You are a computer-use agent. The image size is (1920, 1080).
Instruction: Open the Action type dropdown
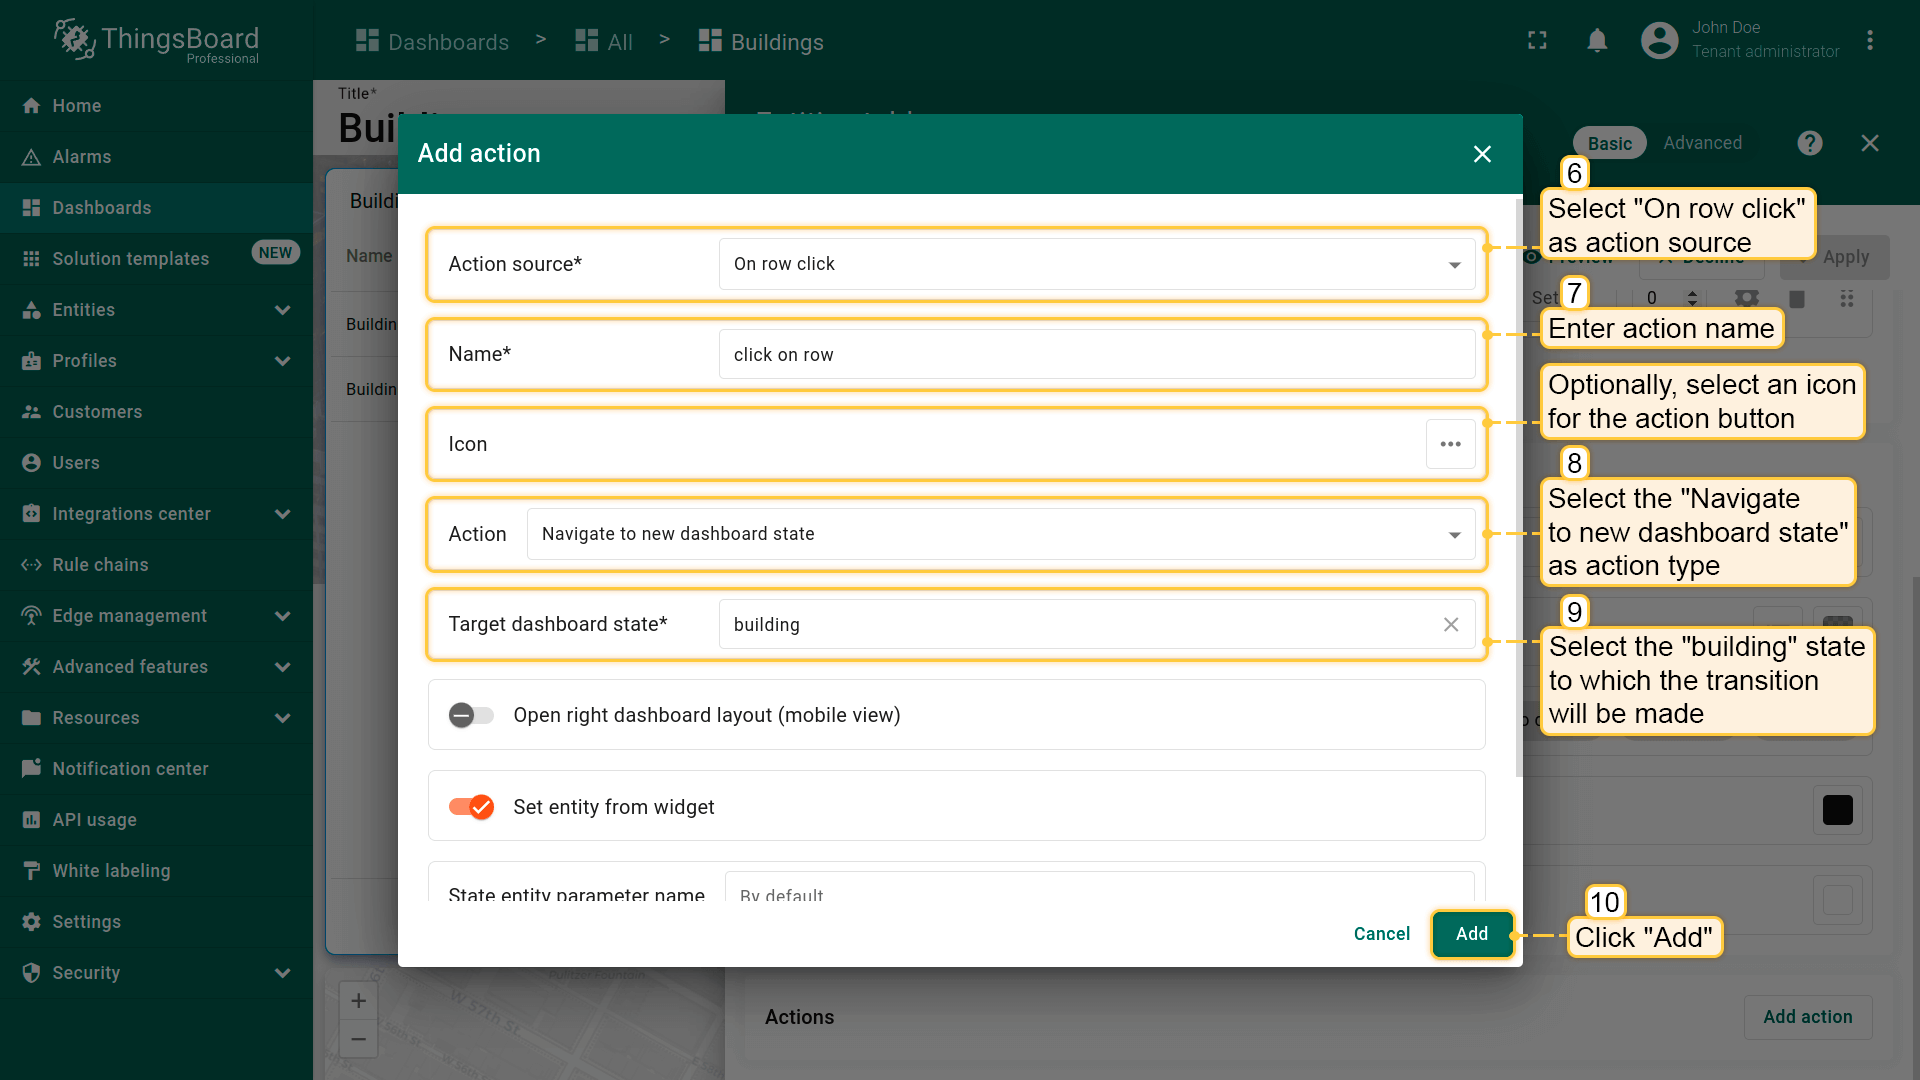pos(1000,534)
